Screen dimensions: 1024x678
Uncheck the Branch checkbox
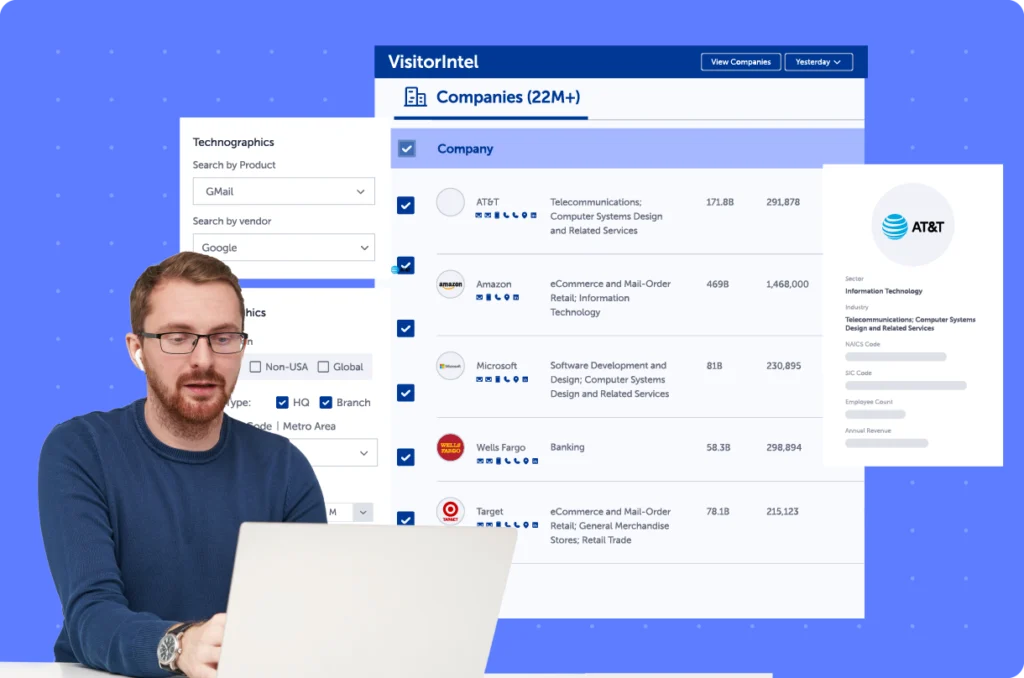[x=326, y=402]
